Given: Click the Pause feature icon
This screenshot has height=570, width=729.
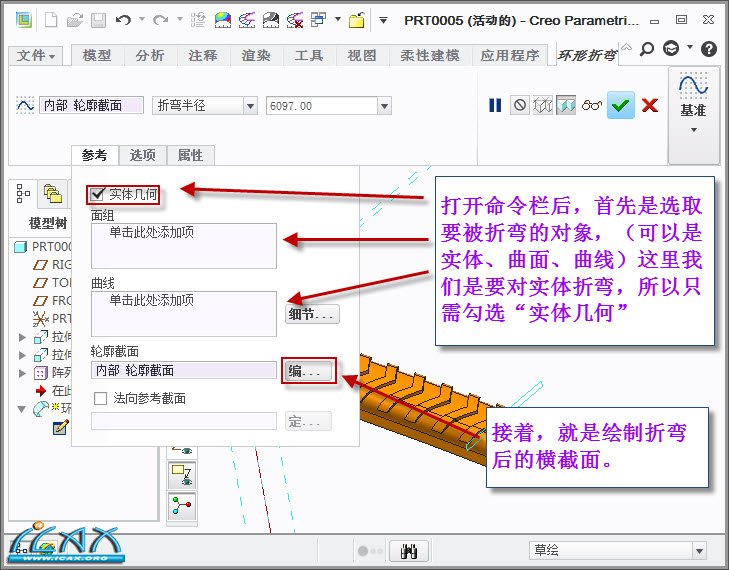Looking at the screenshot, I should coord(495,105).
